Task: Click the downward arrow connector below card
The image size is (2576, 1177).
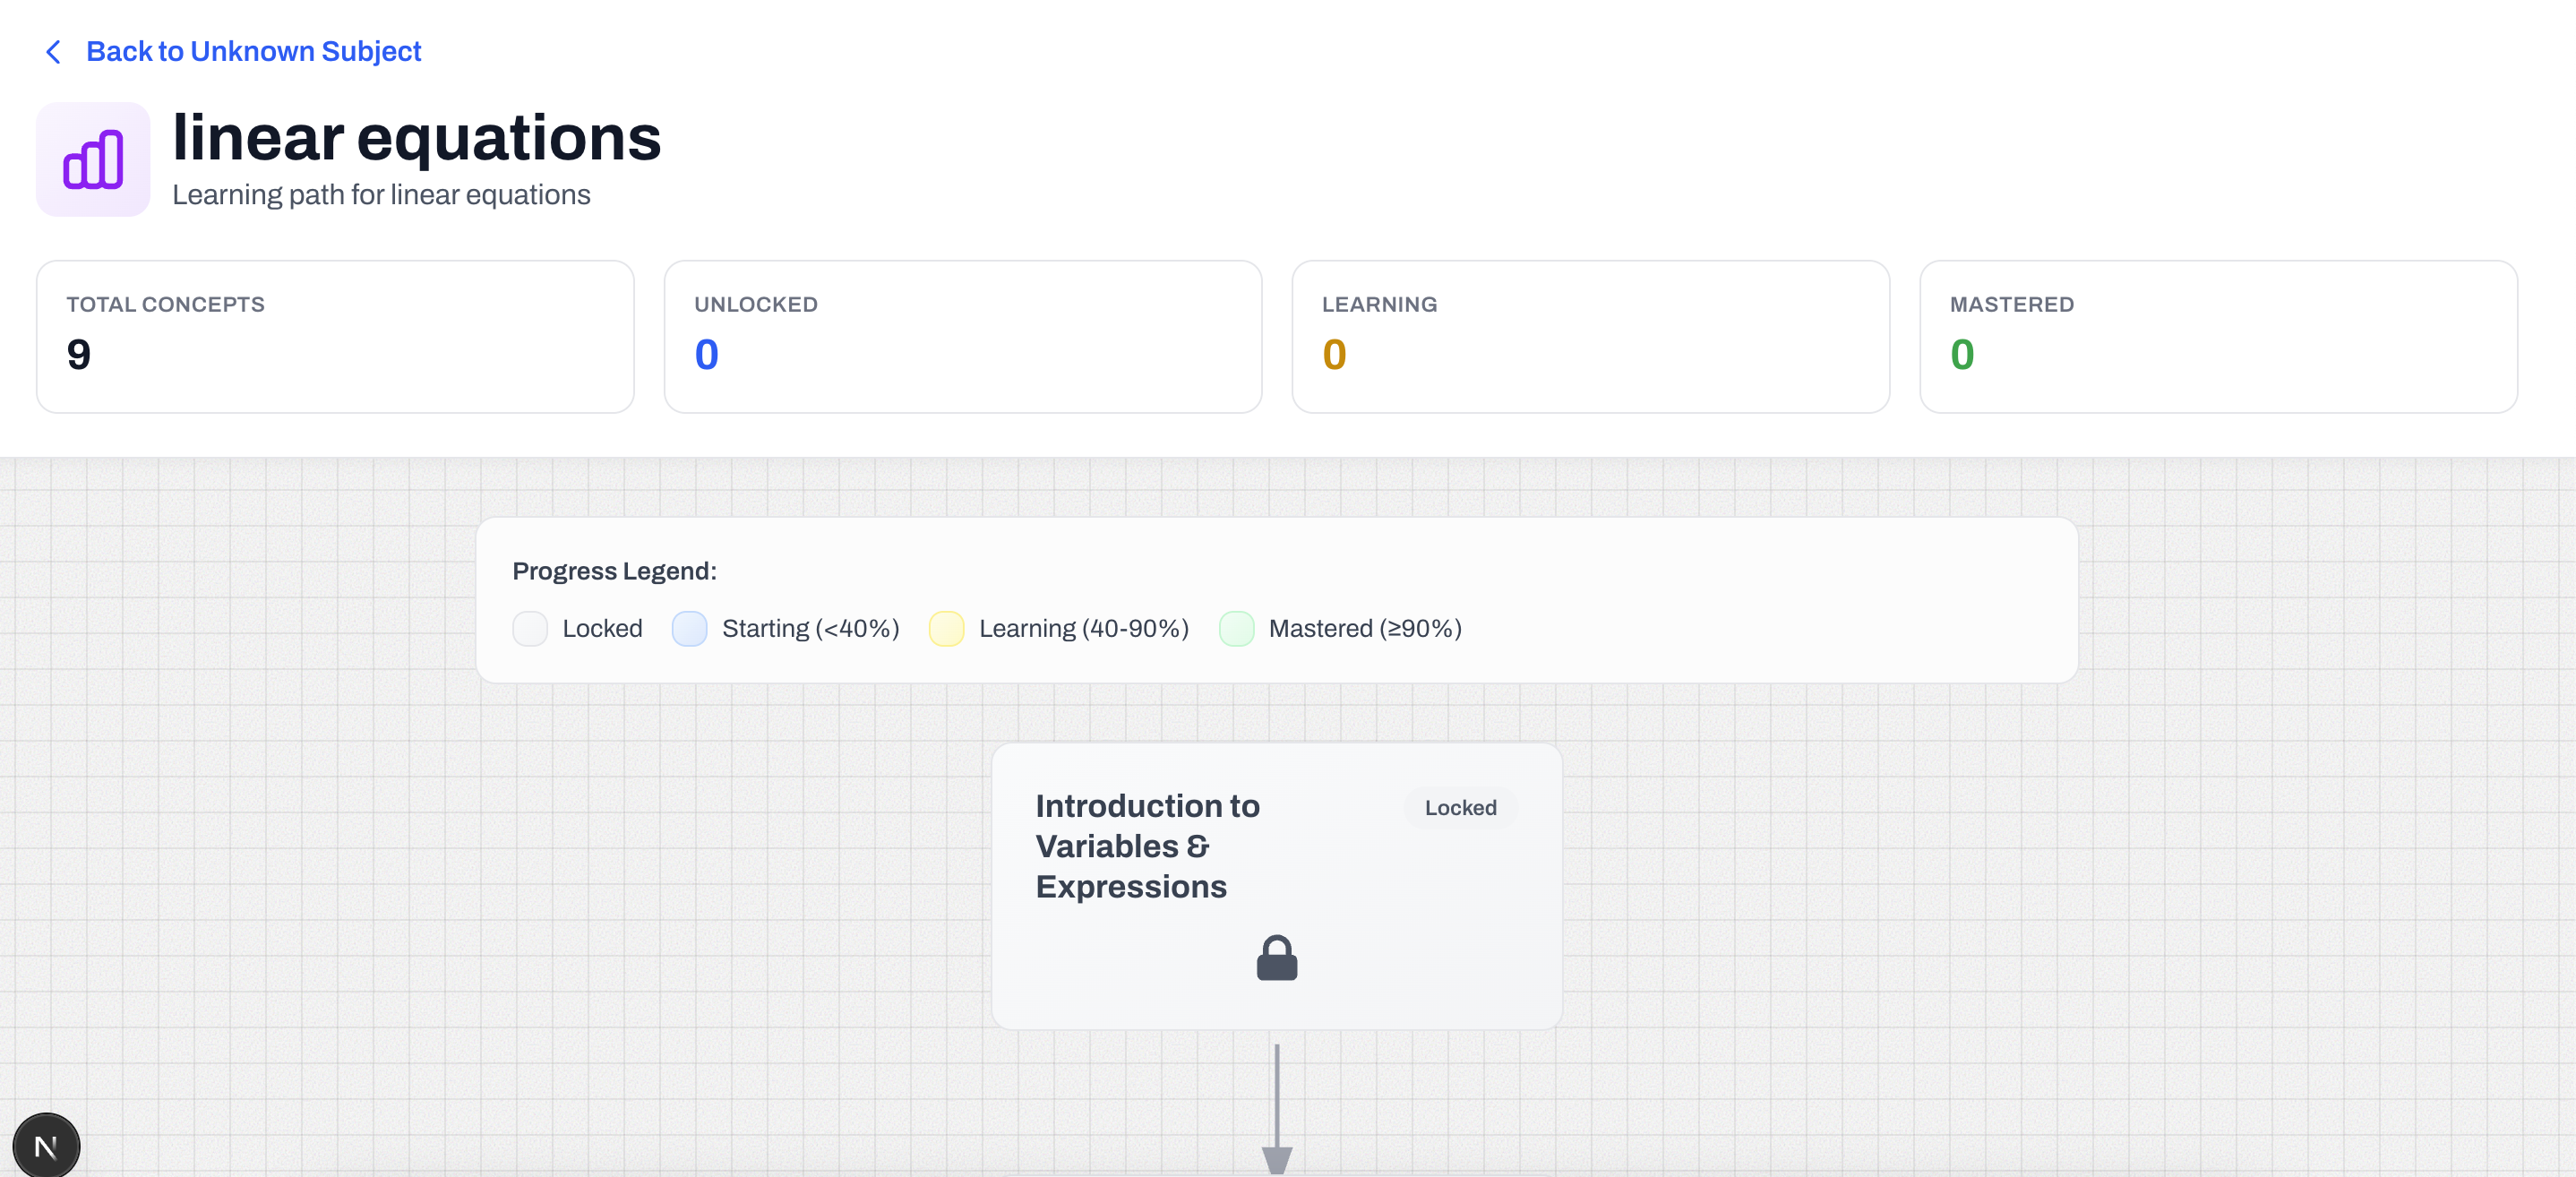Action: 1276,1110
